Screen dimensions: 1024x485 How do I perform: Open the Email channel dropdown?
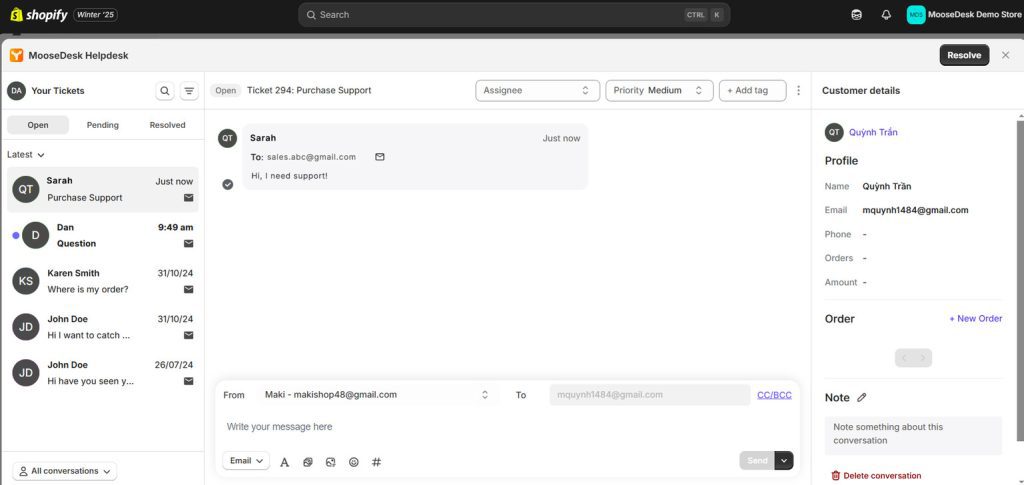click(246, 461)
